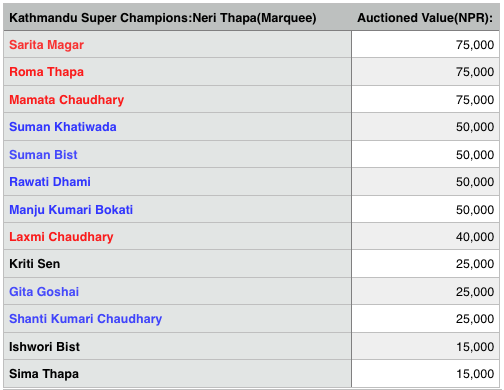Select Laxmi Chaudhary's 40,000 value cell
This screenshot has height=390, width=504.
[425, 237]
